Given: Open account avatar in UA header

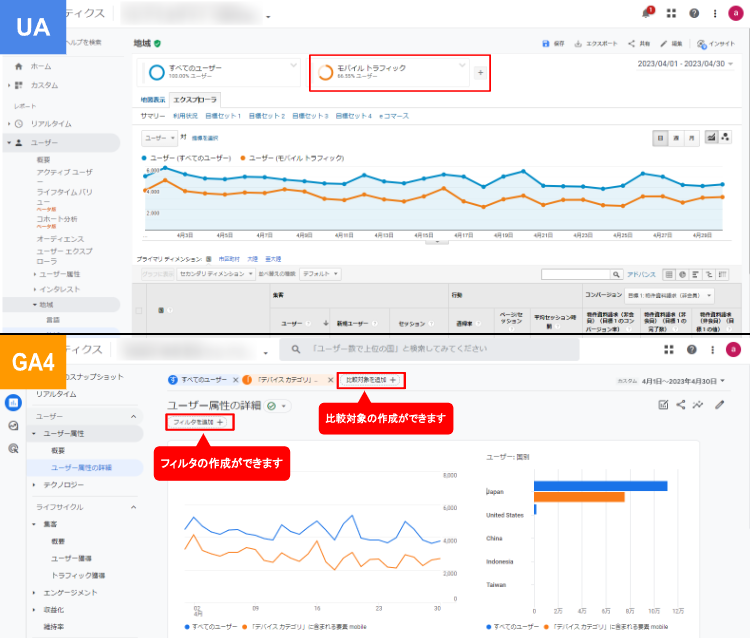Looking at the screenshot, I should [735, 13].
